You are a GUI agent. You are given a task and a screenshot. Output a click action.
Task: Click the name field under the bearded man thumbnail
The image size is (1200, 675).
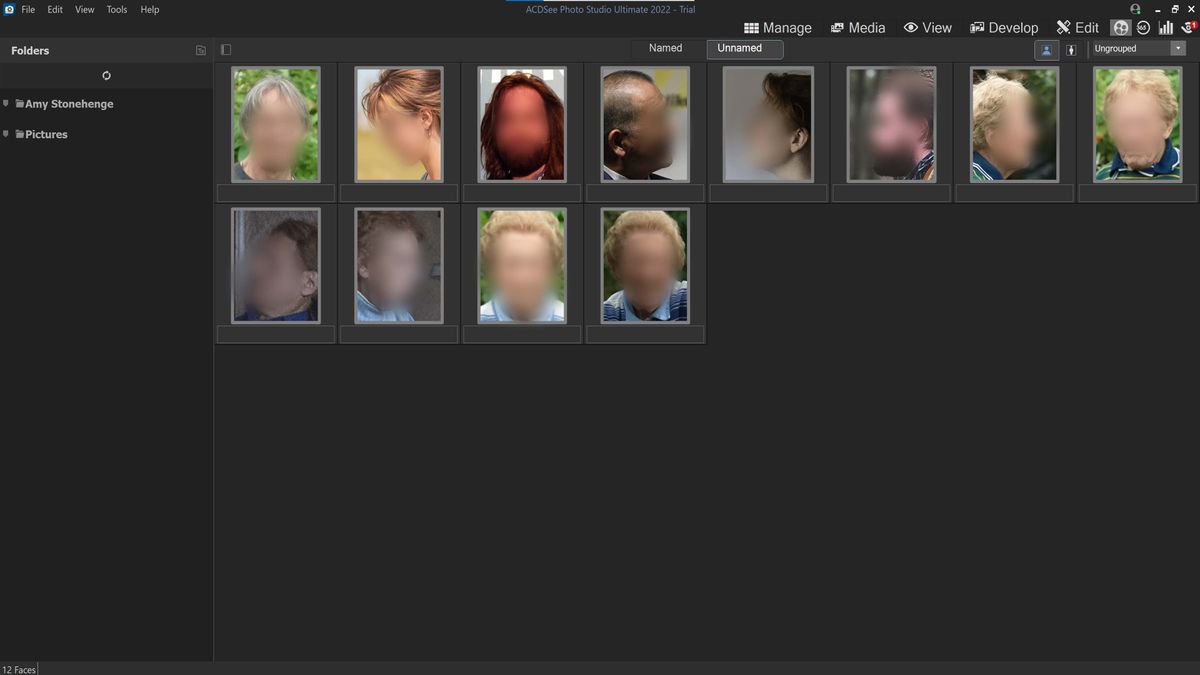pos(891,193)
